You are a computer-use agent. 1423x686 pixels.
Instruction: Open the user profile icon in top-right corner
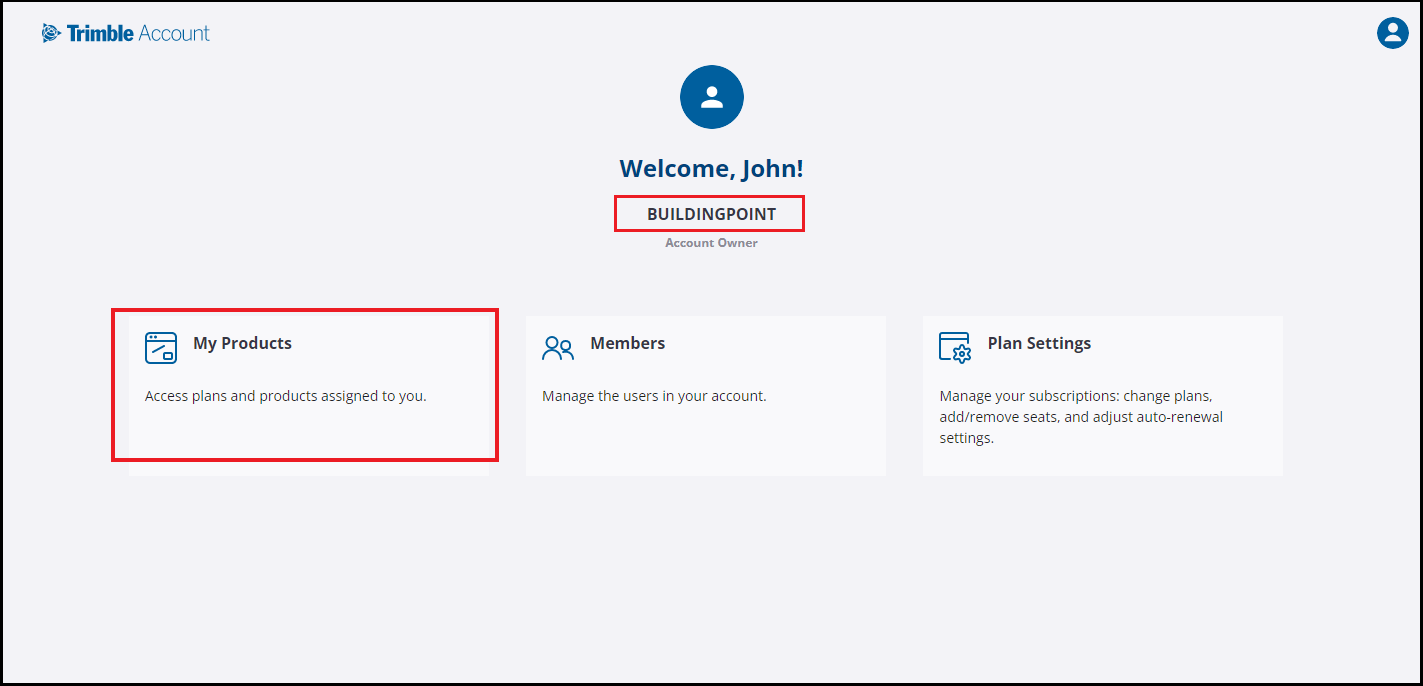[x=1392, y=33]
